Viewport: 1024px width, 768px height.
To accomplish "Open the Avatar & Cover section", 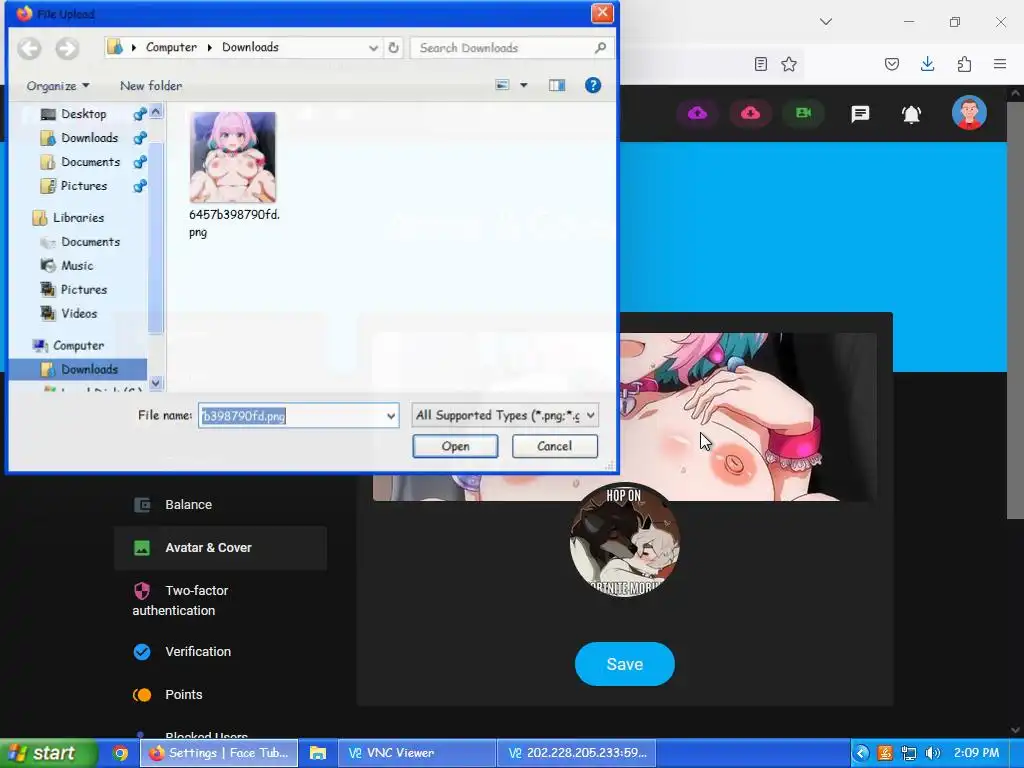I will (x=221, y=548).
